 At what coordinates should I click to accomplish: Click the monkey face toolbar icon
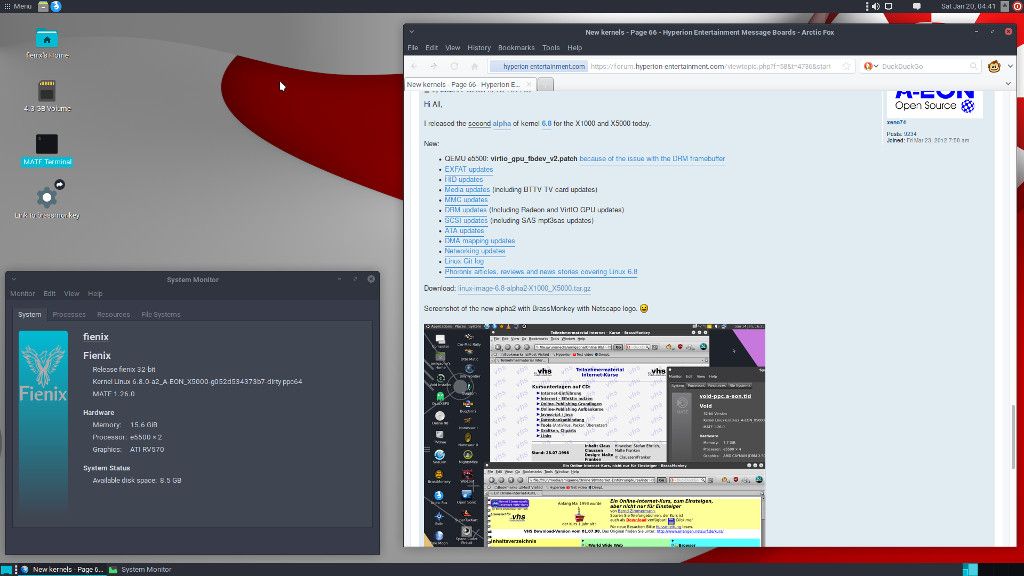point(994,67)
